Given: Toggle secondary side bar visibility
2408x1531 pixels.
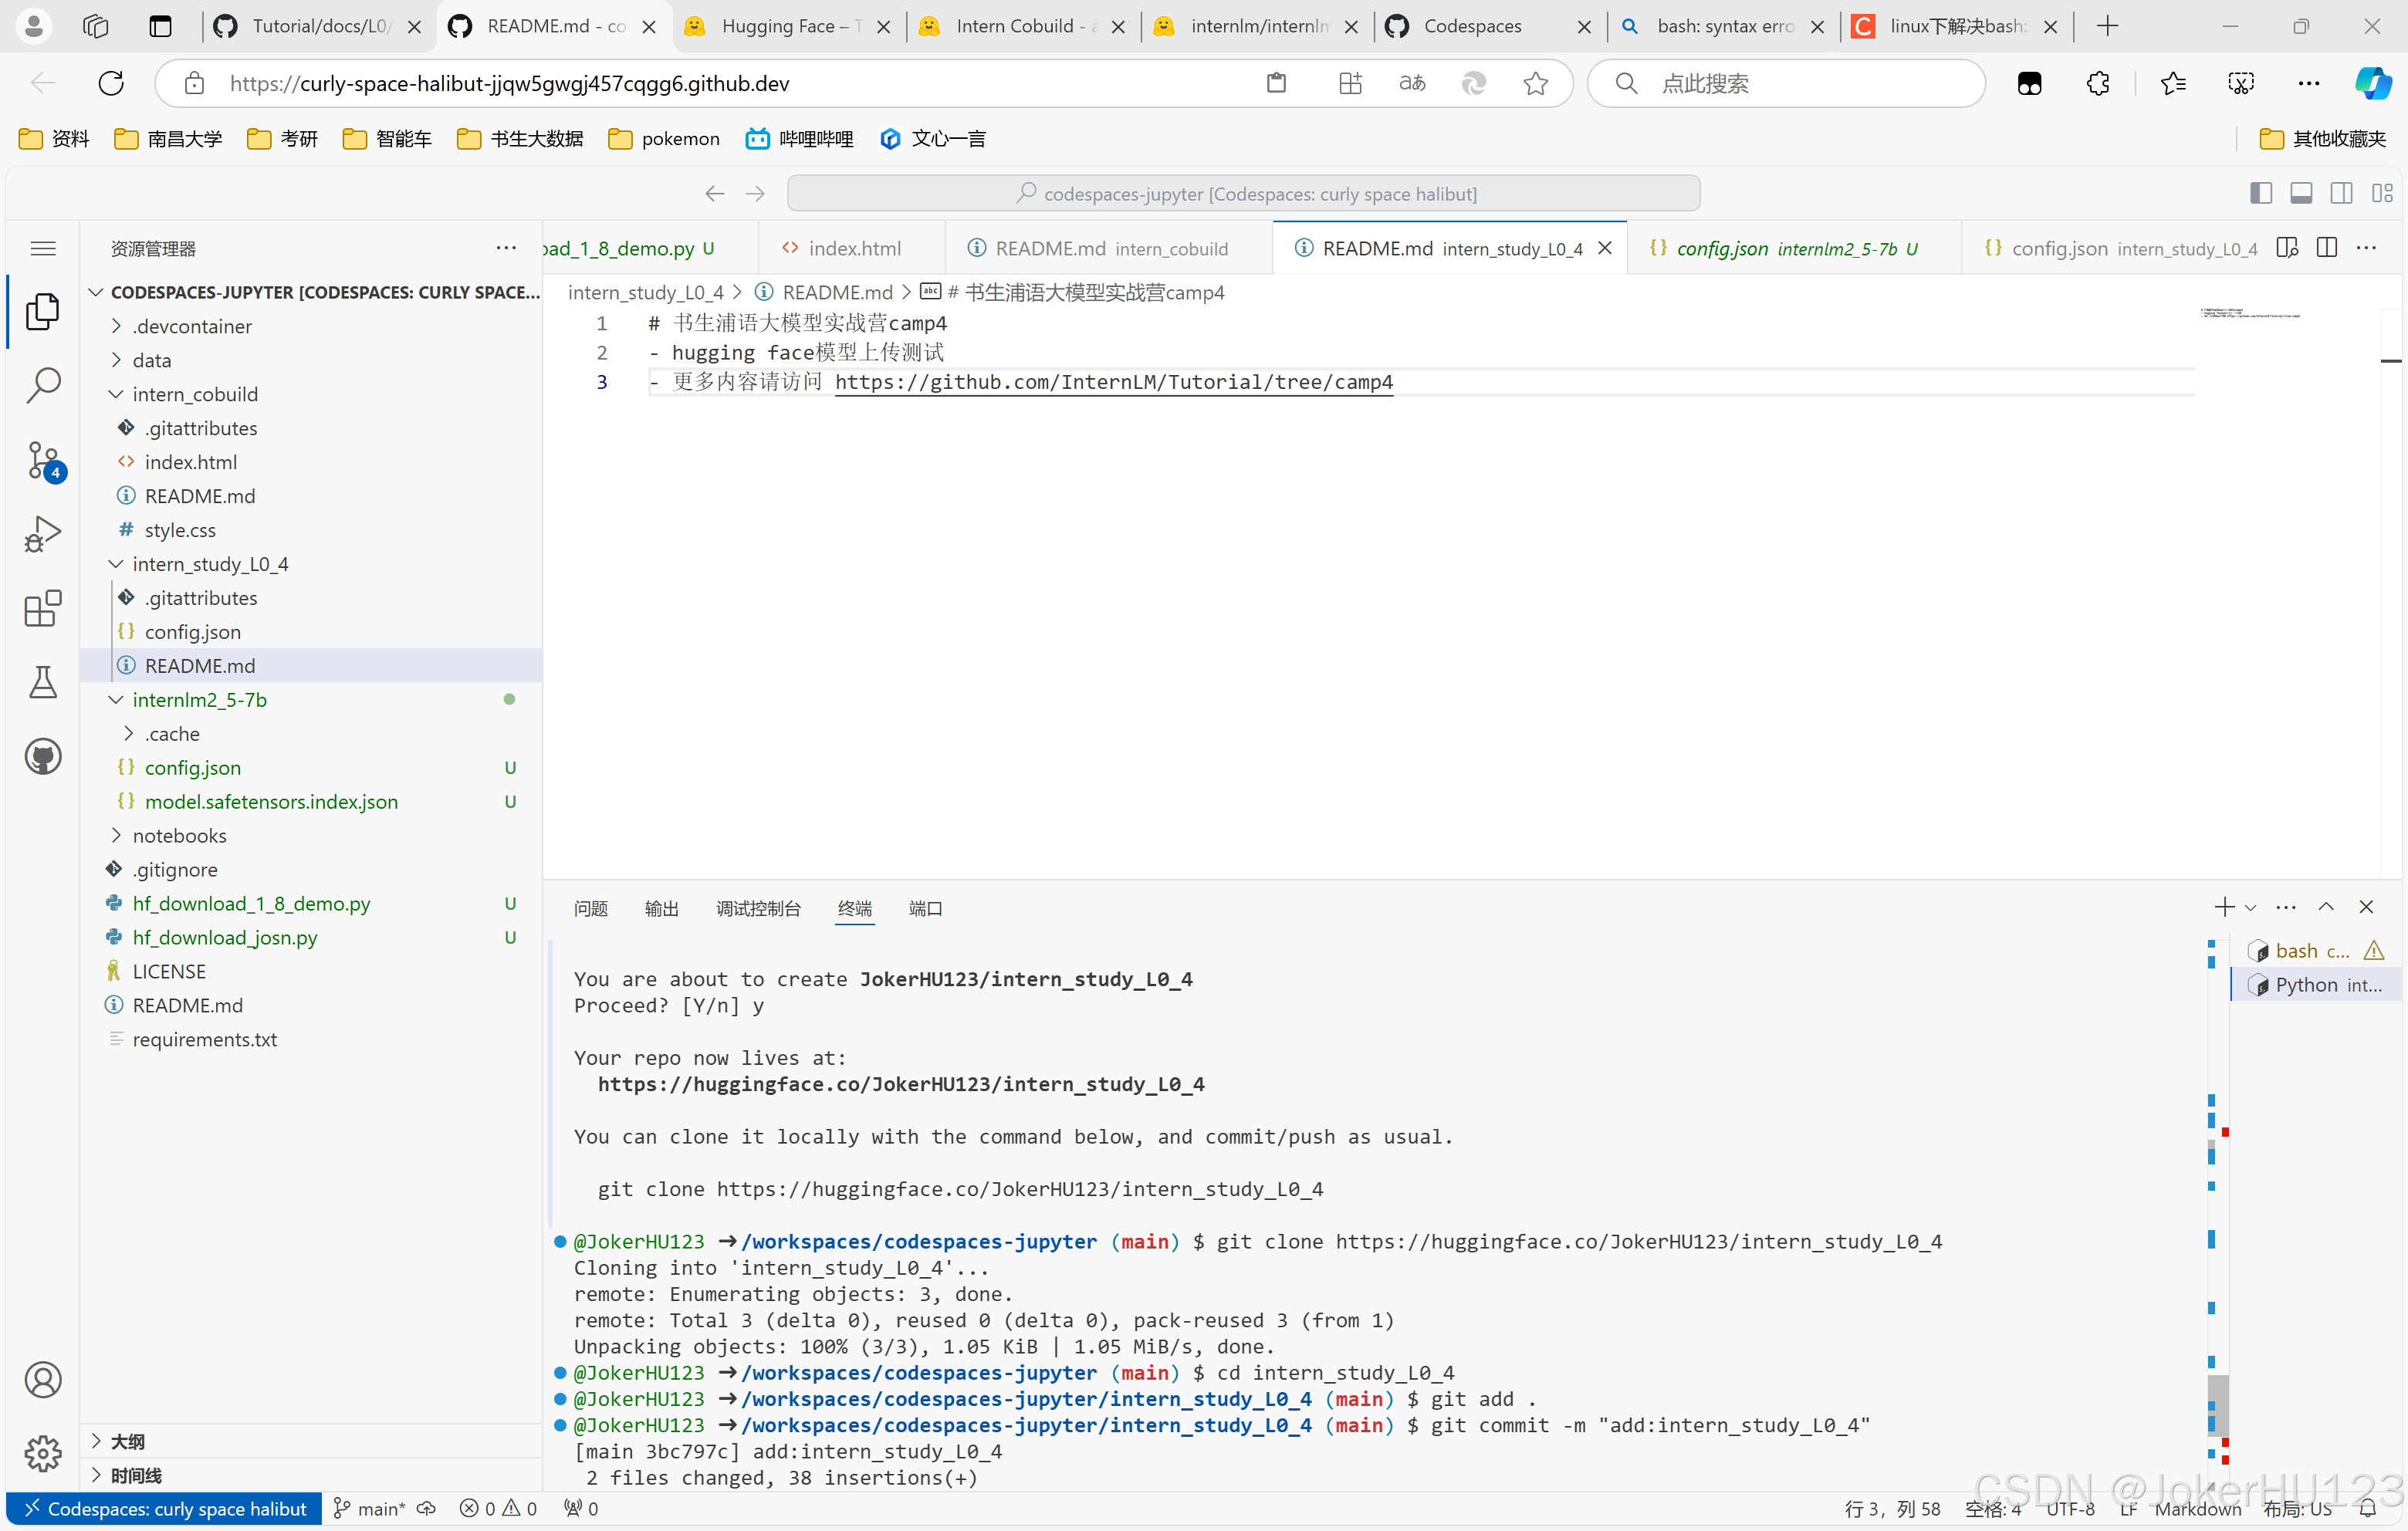Looking at the screenshot, I should point(2341,193).
